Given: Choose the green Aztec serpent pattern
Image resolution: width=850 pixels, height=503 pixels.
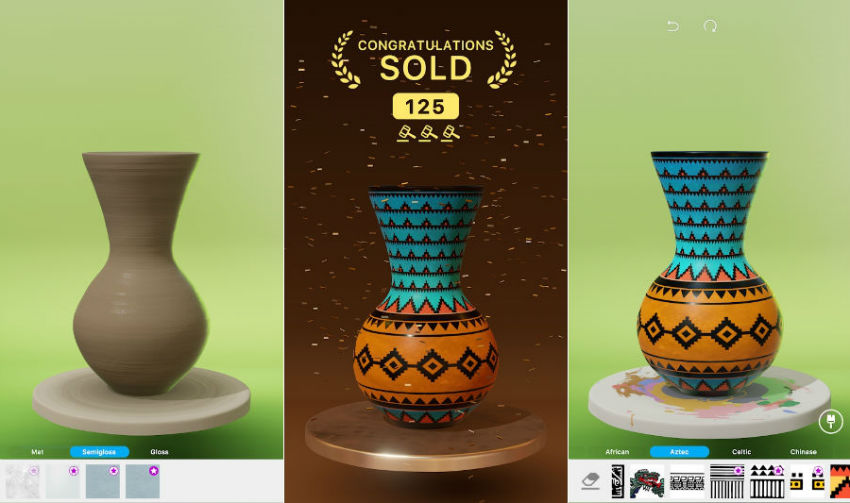Looking at the screenshot, I should 647,481.
